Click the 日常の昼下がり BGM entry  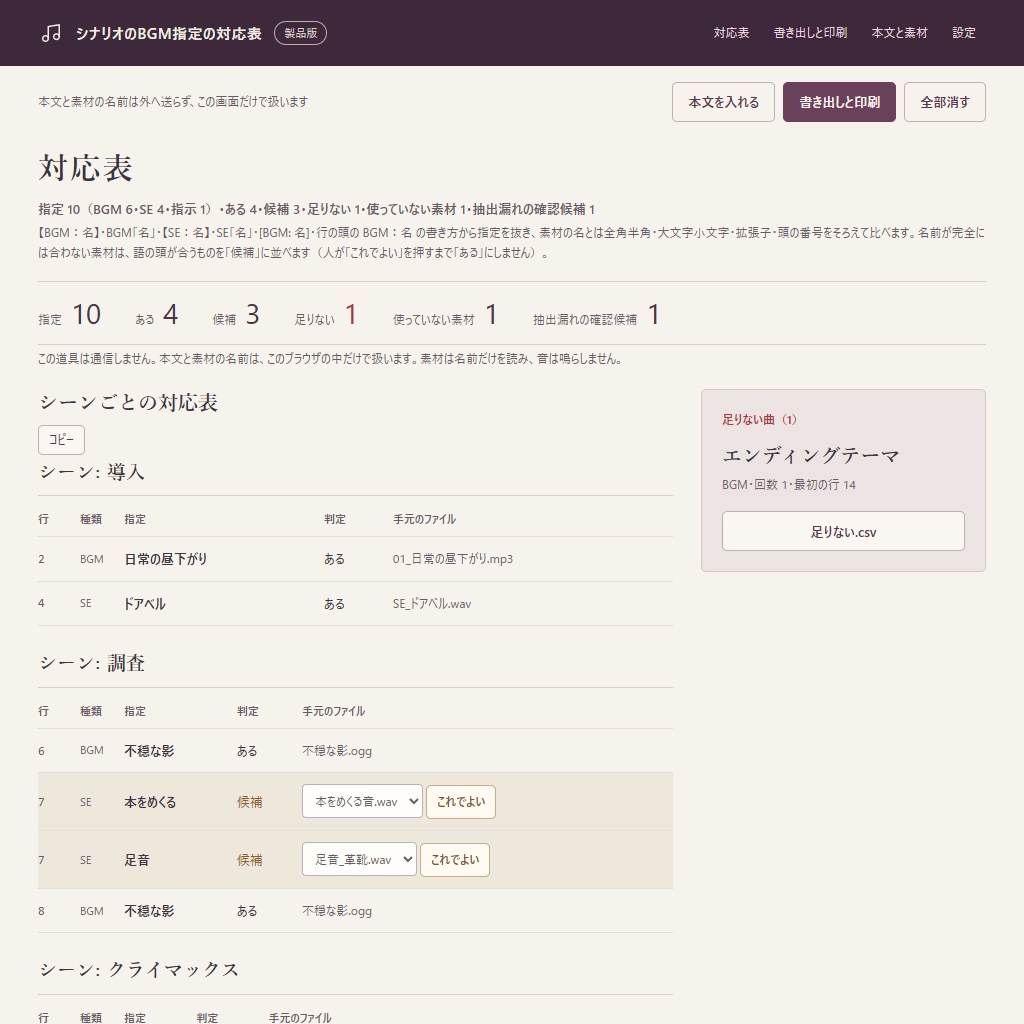pos(166,559)
